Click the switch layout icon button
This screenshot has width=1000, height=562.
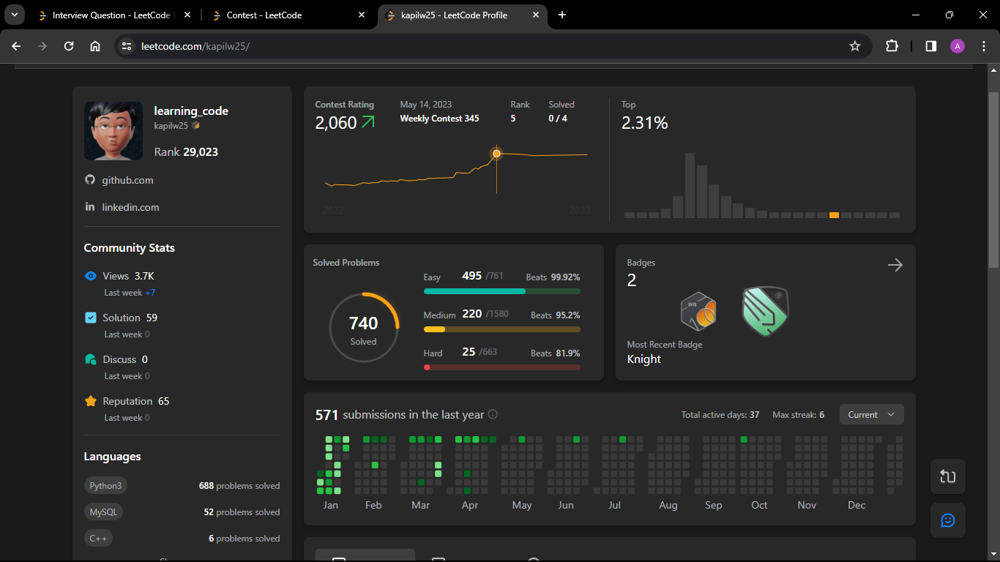[x=948, y=477]
